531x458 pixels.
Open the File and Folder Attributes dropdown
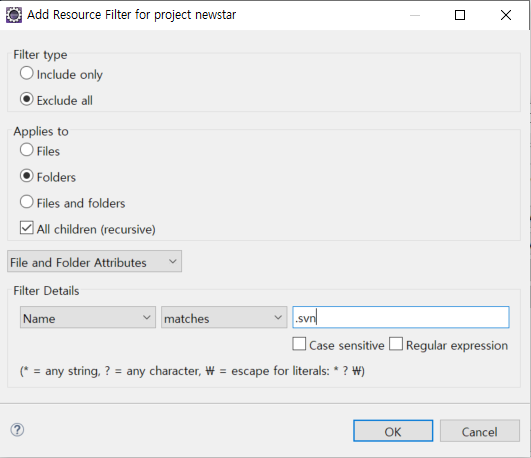click(x=94, y=262)
